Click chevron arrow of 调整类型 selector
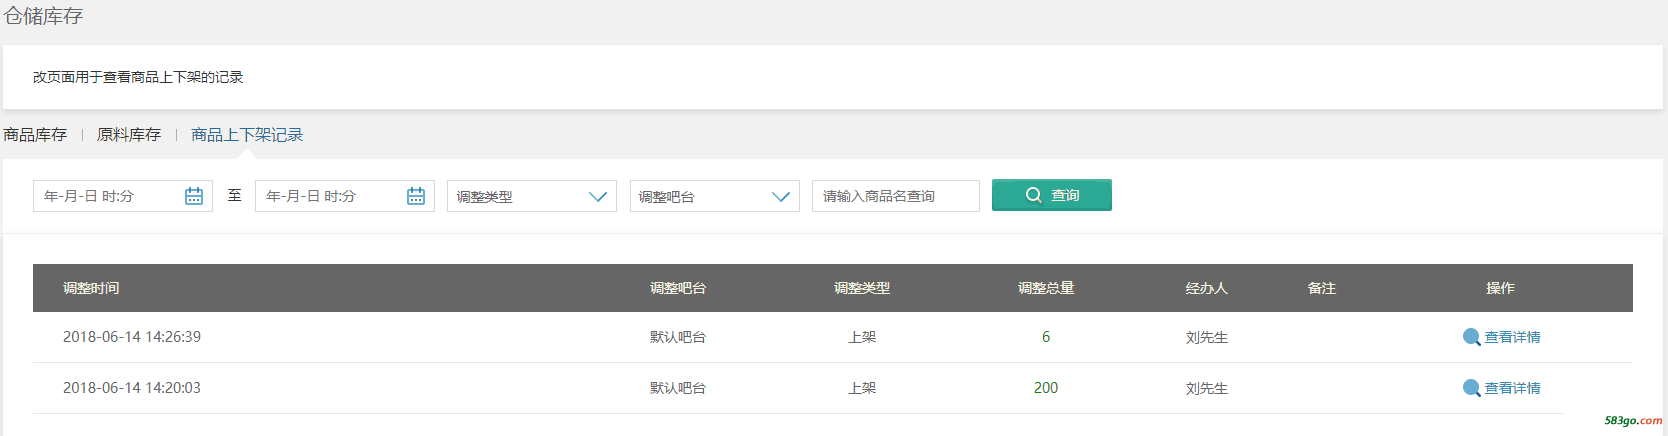Image resolution: width=1668 pixels, height=436 pixels. pos(598,197)
